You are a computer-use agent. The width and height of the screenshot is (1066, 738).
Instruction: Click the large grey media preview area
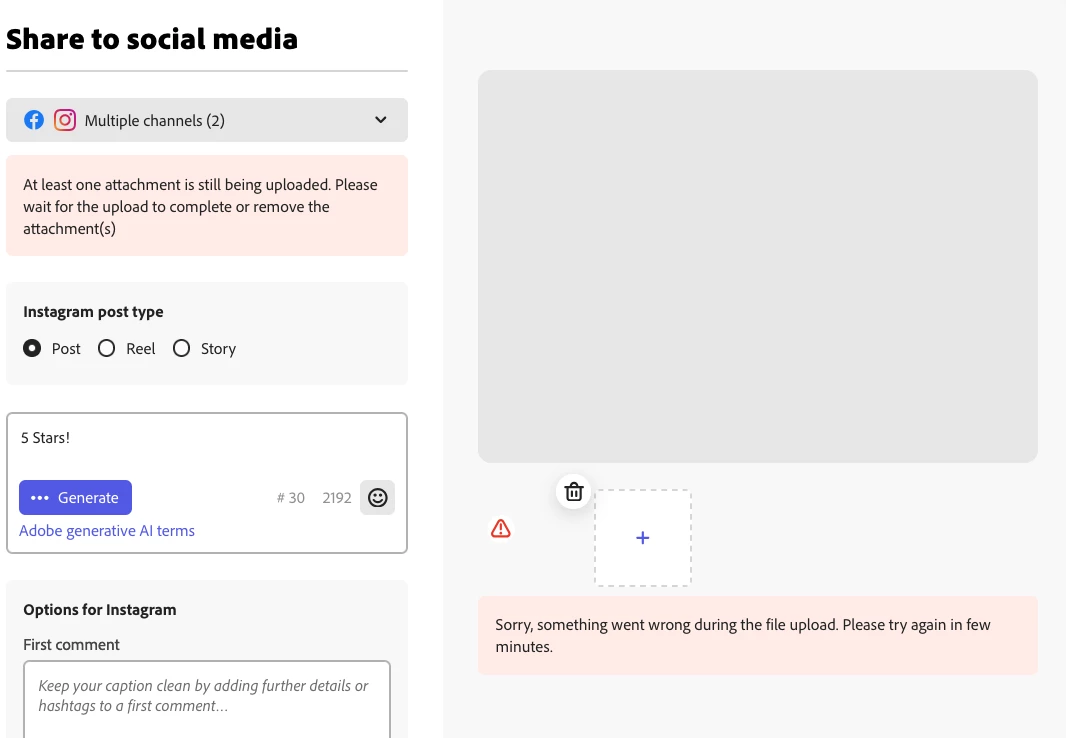click(757, 266)
